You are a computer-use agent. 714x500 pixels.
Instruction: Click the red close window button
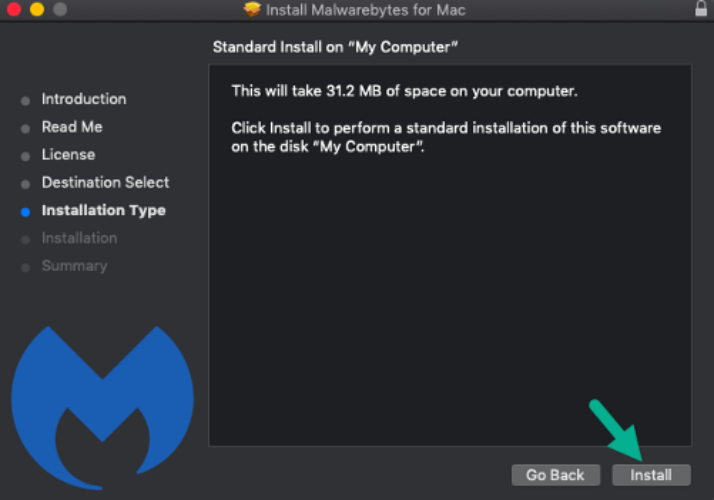tap(14, 9)
